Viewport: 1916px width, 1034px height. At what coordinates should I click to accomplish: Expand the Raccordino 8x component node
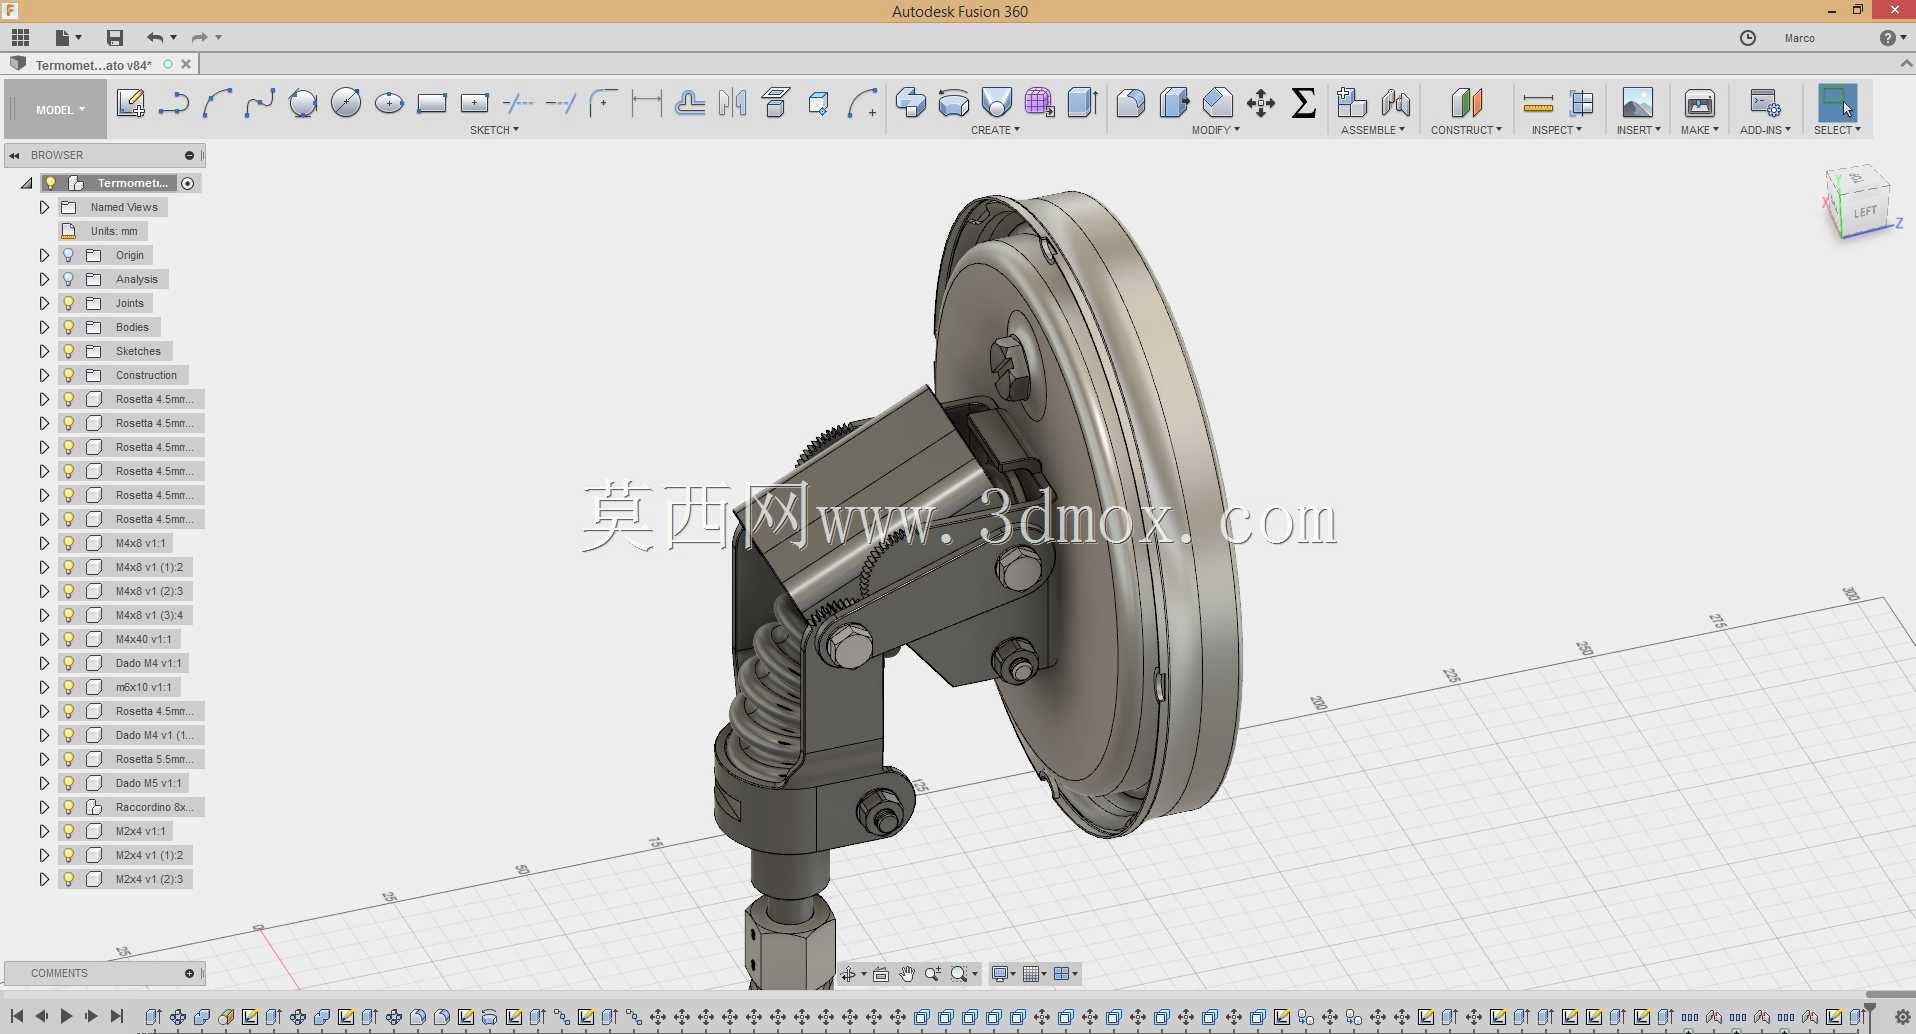44,807
